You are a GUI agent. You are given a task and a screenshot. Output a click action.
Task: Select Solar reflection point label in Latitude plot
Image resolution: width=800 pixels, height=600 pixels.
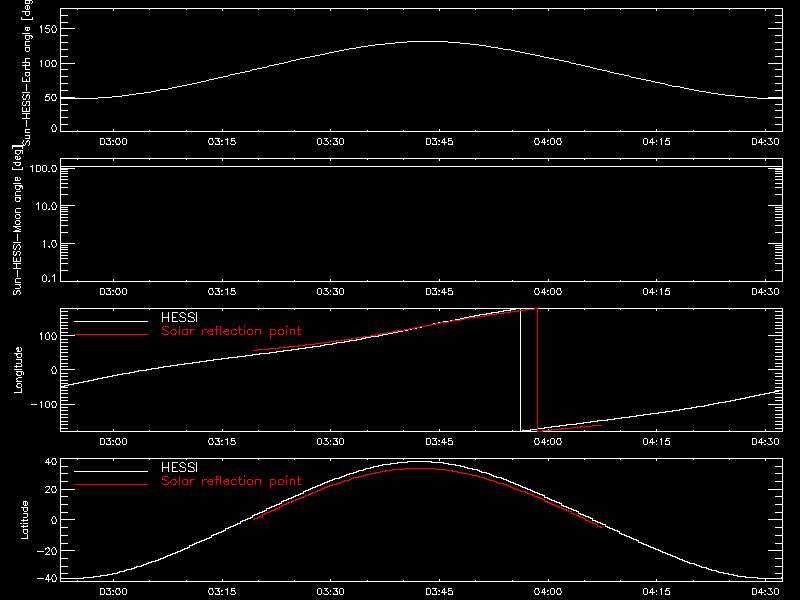coord(231,481)
